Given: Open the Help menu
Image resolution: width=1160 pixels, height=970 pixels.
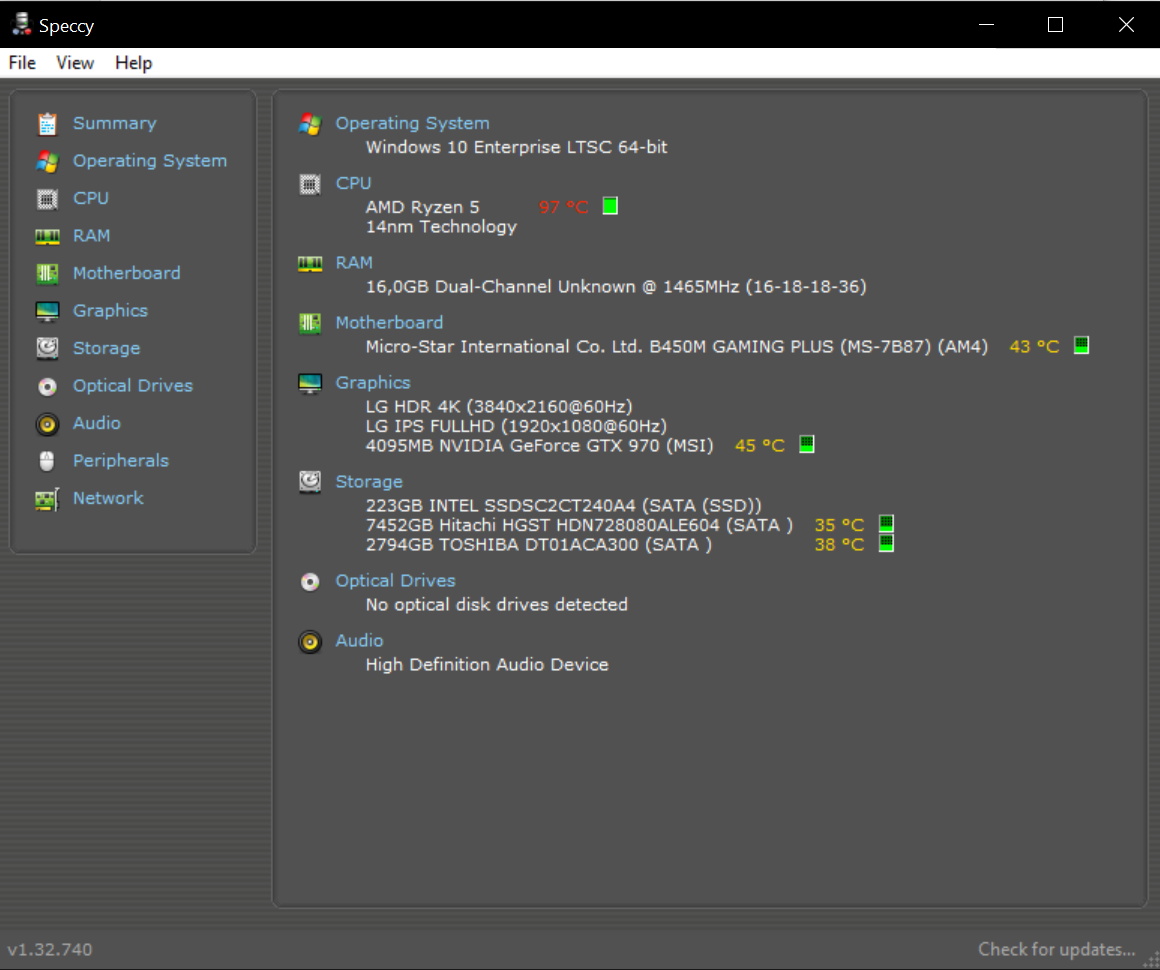Looking at the screenshot, I should 133,63.
